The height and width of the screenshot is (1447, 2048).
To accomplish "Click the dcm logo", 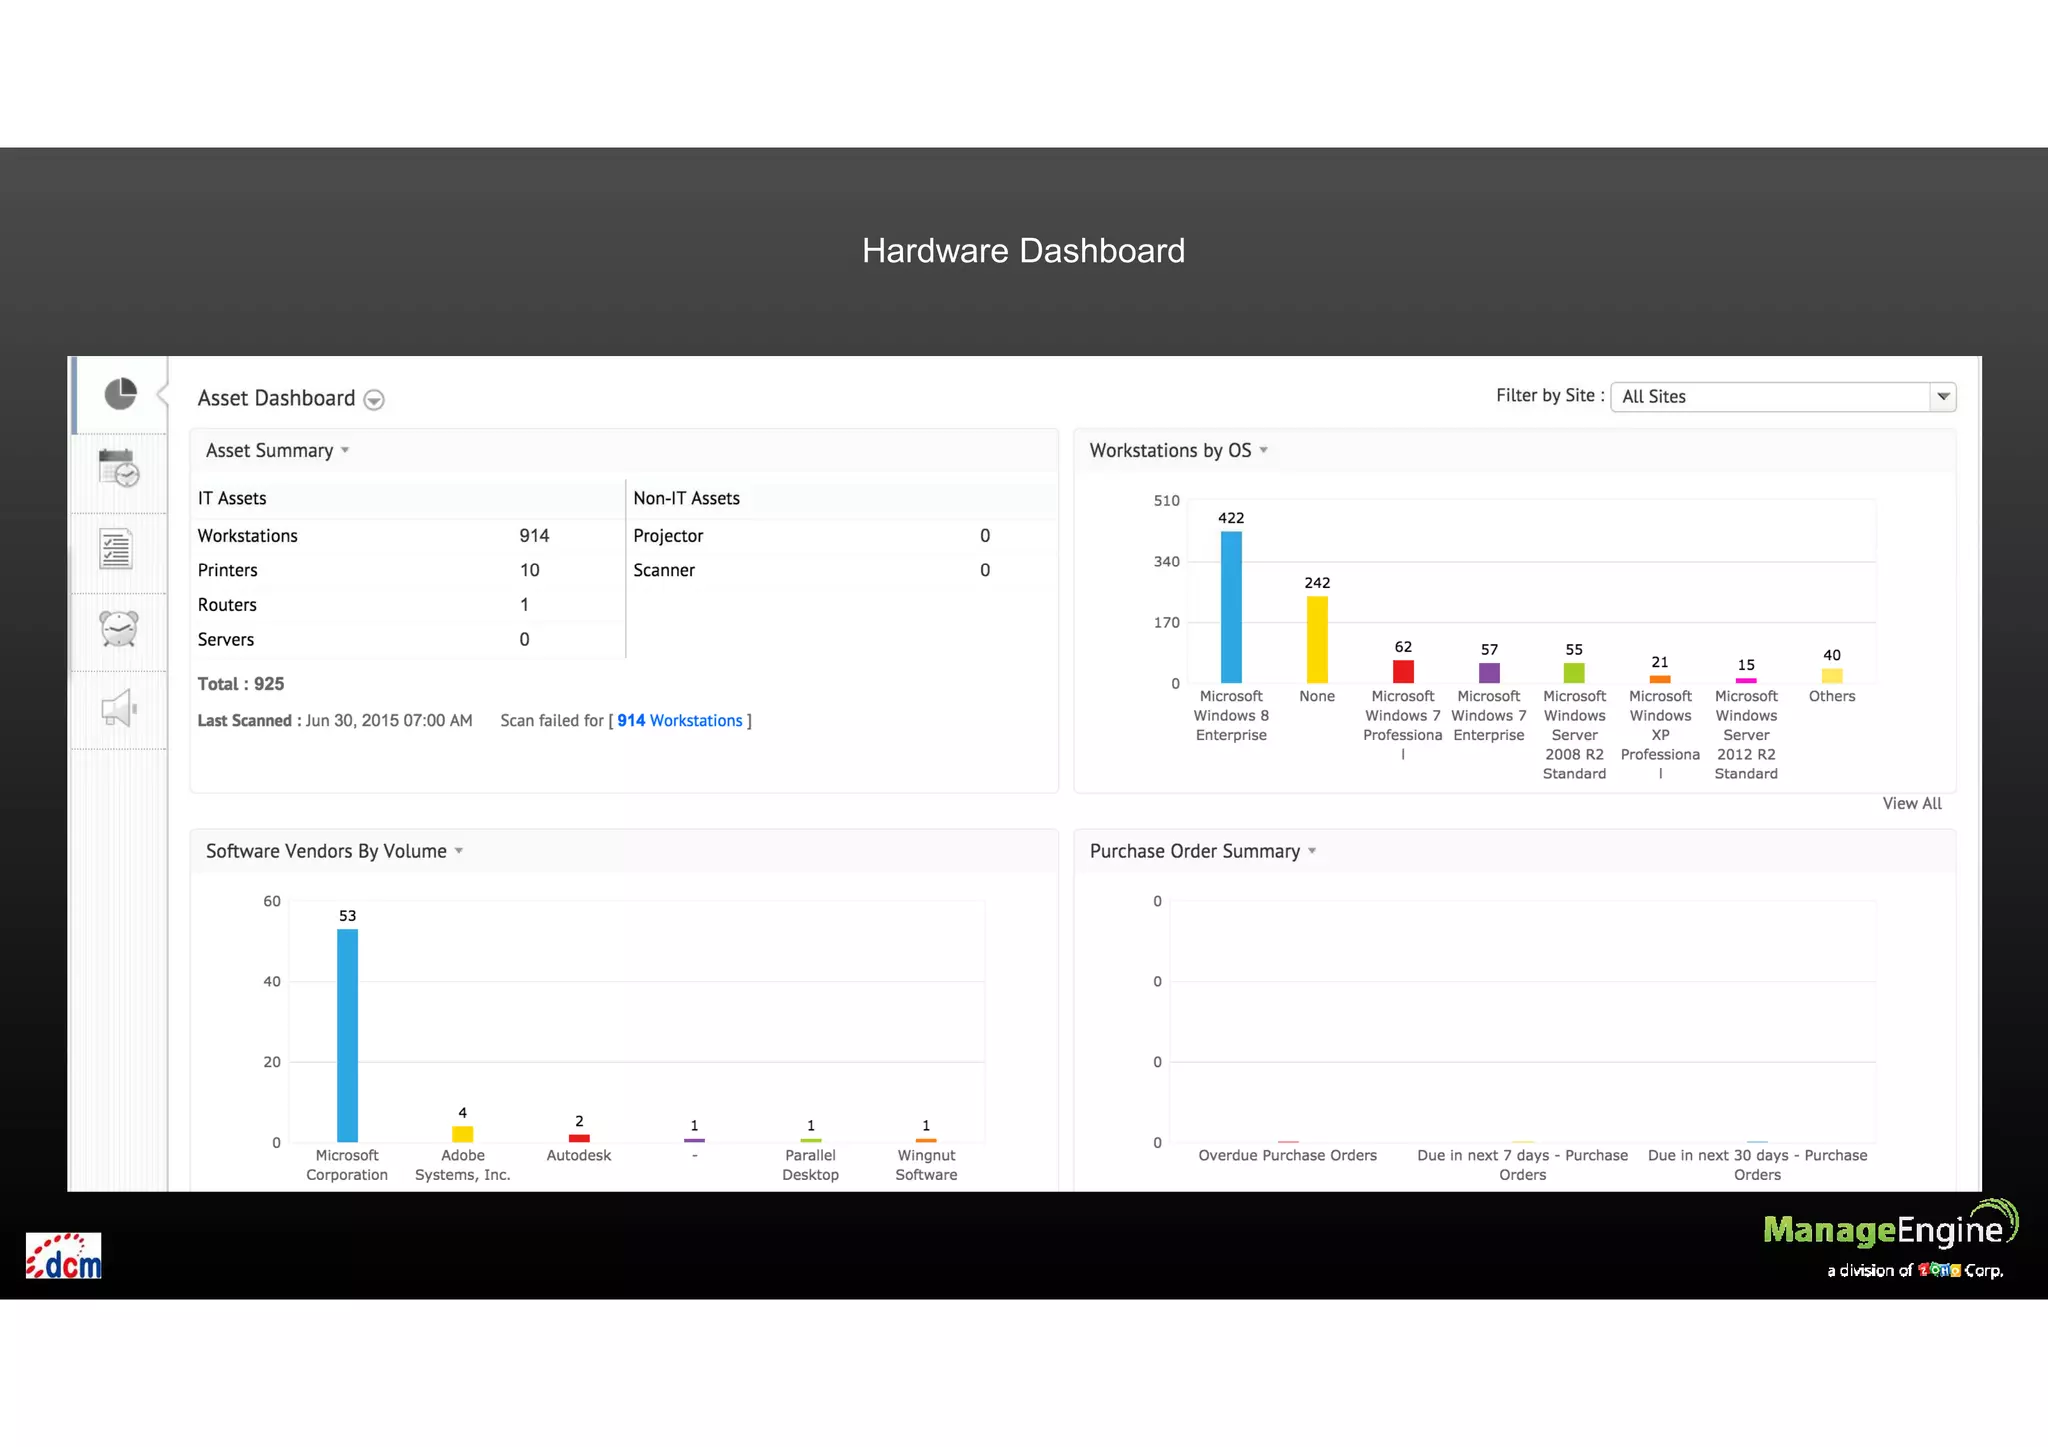I will pos(64,1256).
